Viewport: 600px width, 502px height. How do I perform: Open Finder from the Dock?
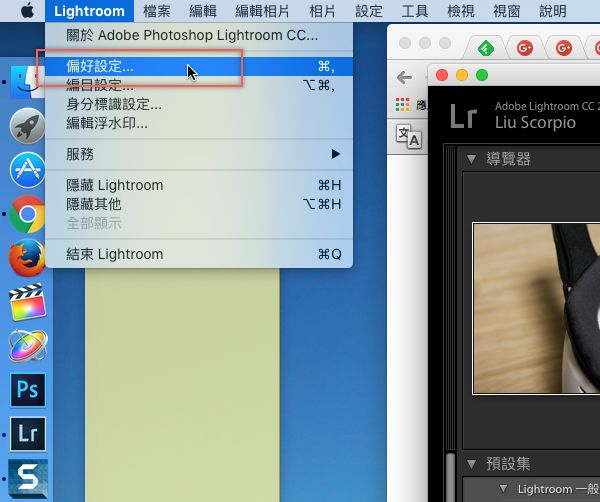coord(27,81)
